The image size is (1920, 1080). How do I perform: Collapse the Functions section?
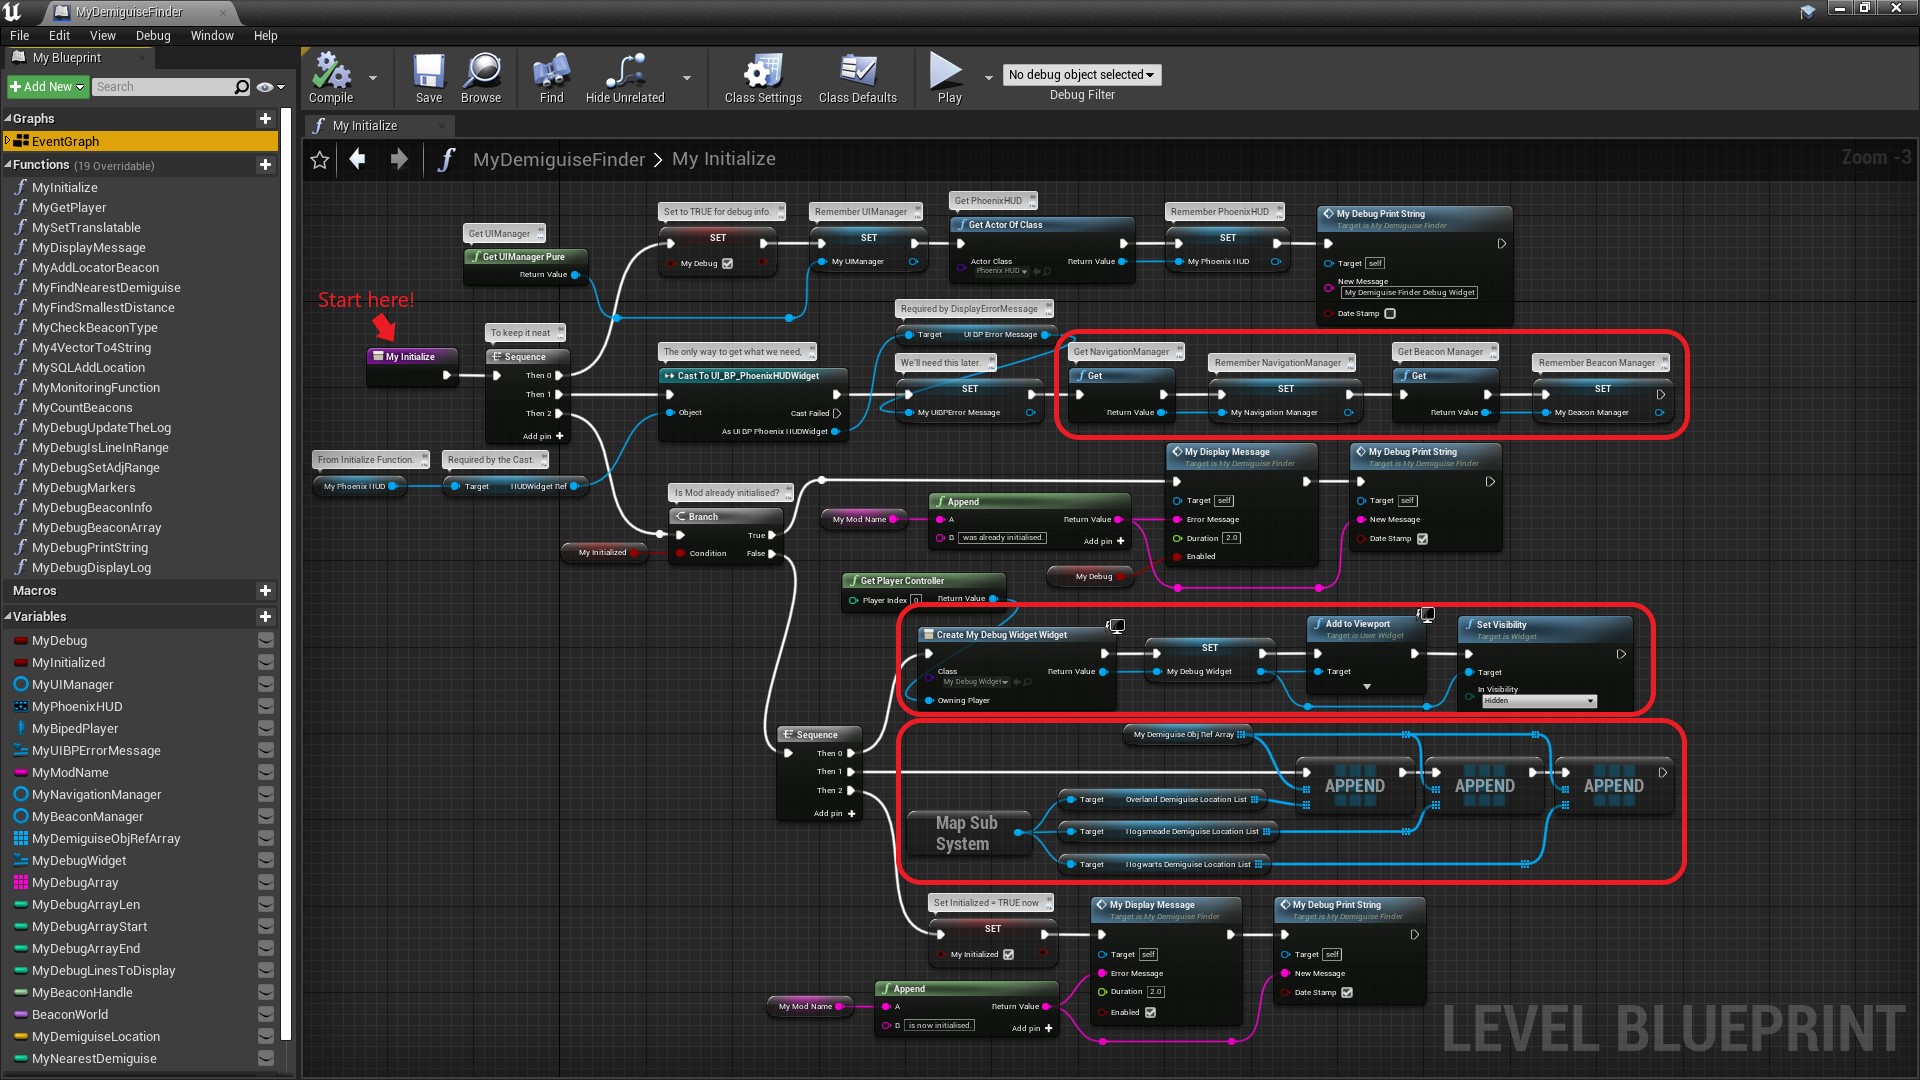[x=8, y=165]
